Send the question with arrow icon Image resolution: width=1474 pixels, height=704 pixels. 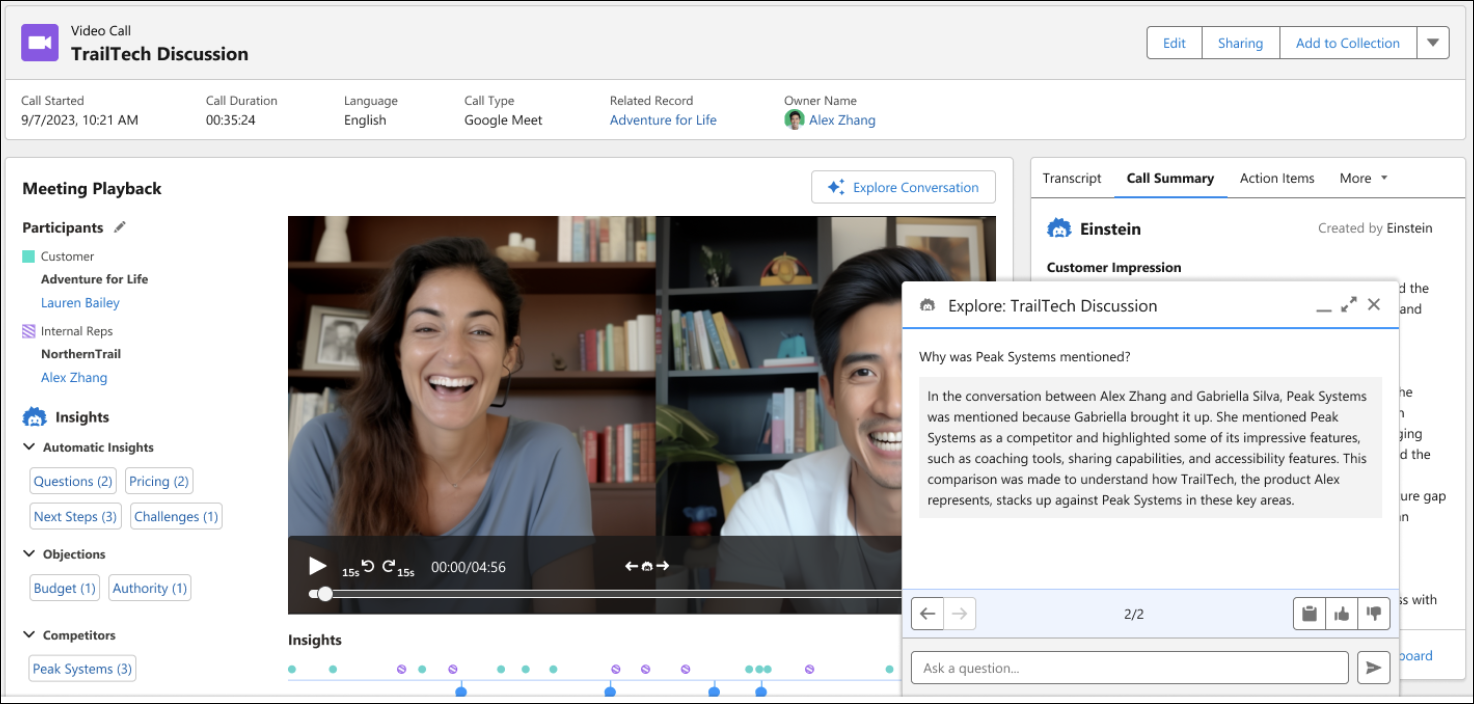pos(1373,668)
